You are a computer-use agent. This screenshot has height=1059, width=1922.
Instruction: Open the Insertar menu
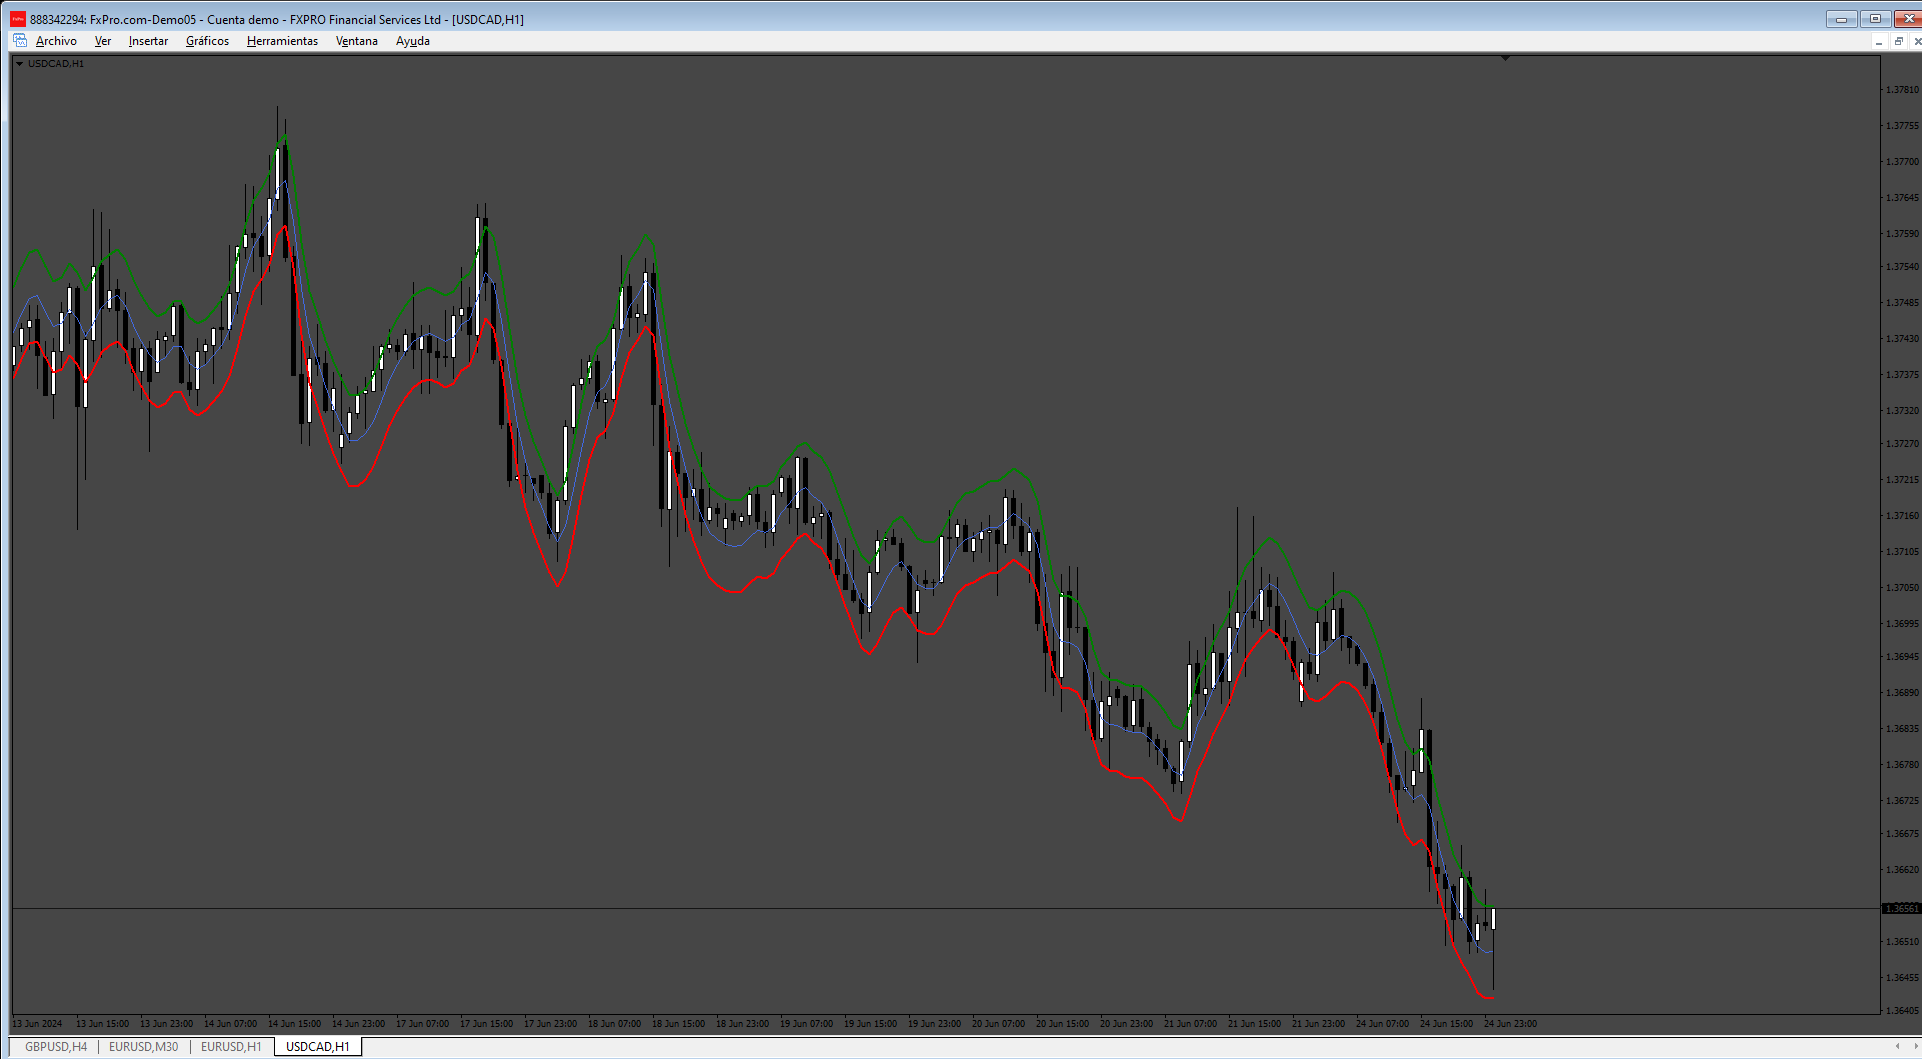tap(148, 41)
